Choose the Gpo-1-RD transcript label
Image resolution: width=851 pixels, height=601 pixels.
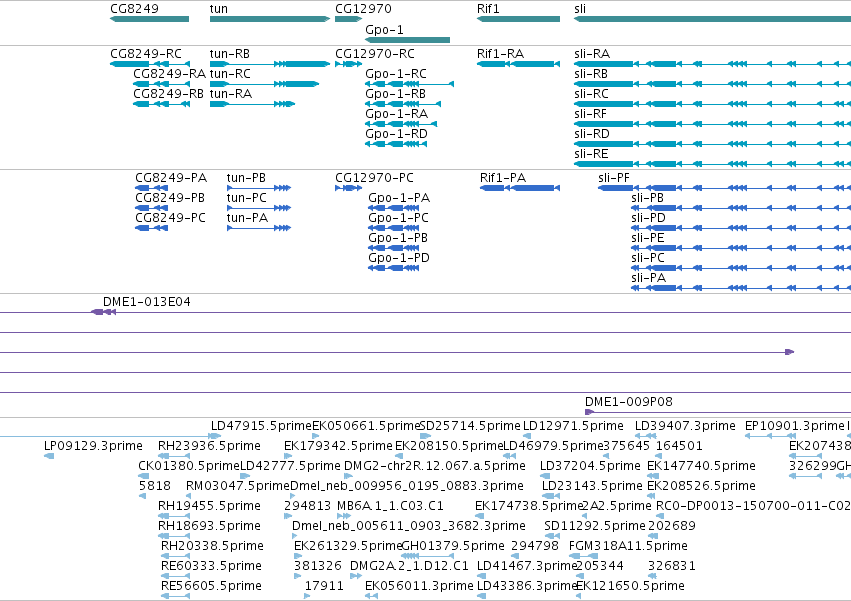click(396, 134)
